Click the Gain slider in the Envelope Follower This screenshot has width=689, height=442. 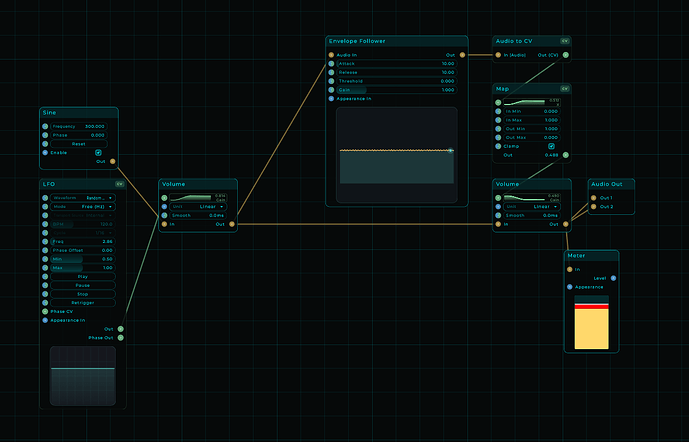click(397, 90)
